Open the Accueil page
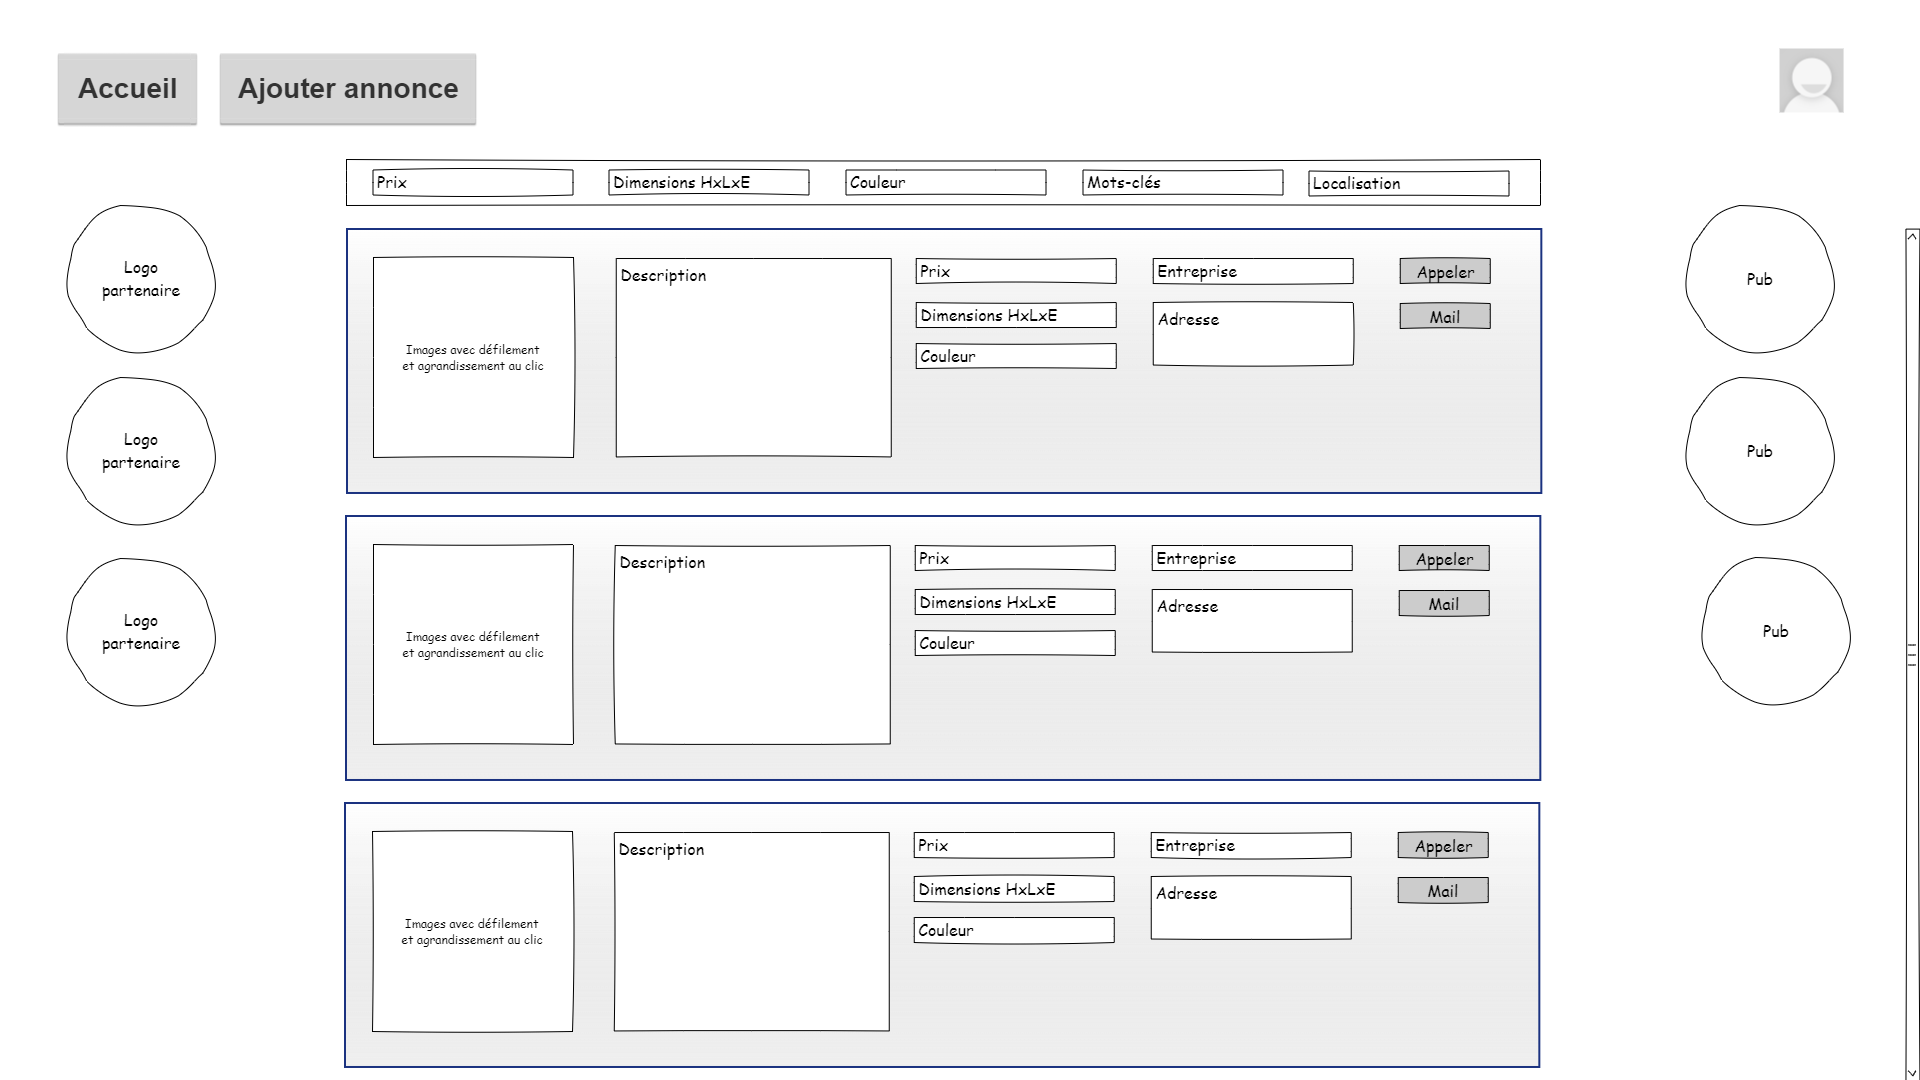 pos(127,89)
